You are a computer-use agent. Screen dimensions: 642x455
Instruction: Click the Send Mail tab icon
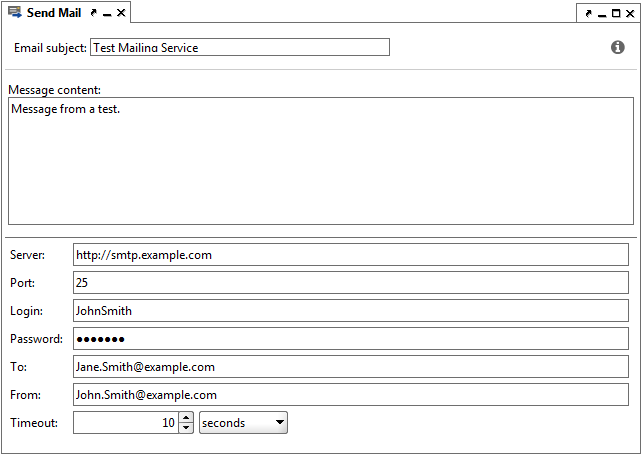15,12
